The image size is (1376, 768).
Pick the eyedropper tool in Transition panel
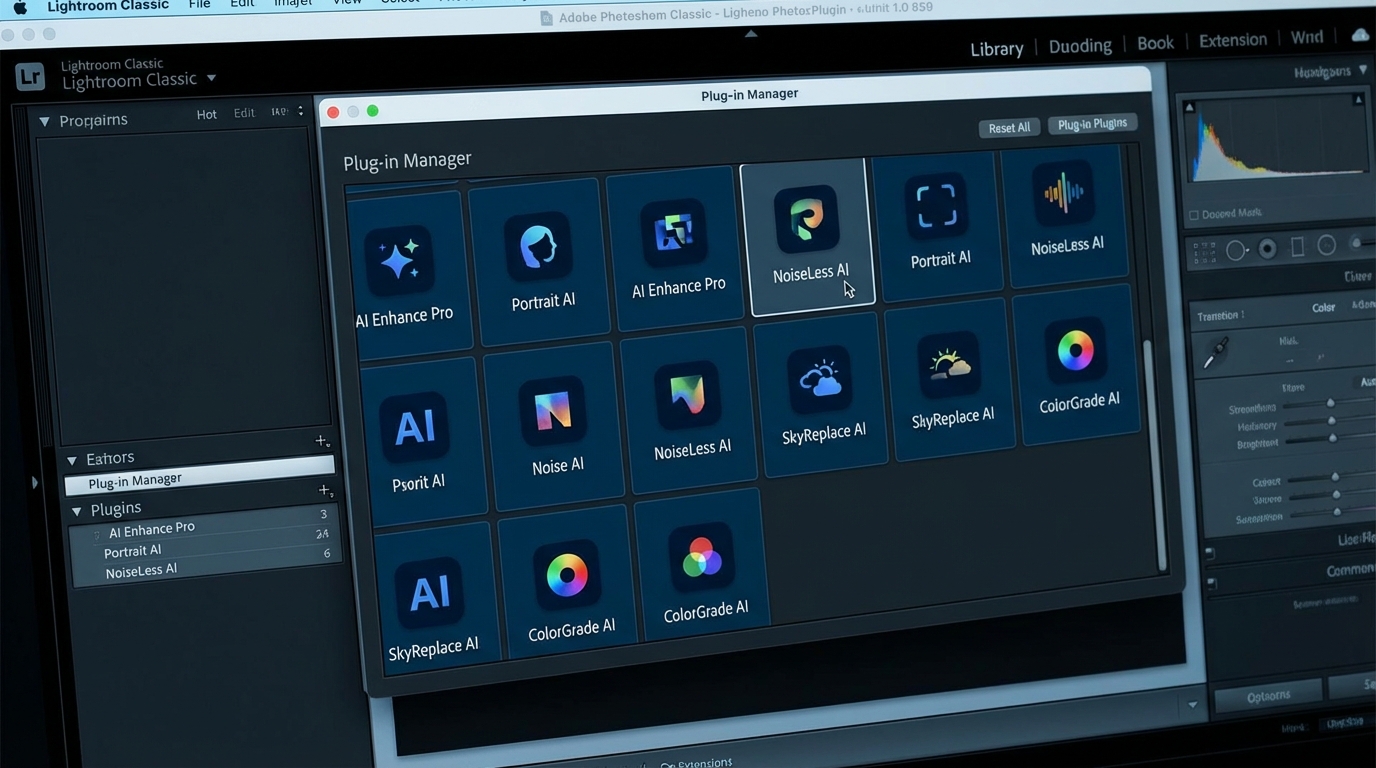[1216, 352]
